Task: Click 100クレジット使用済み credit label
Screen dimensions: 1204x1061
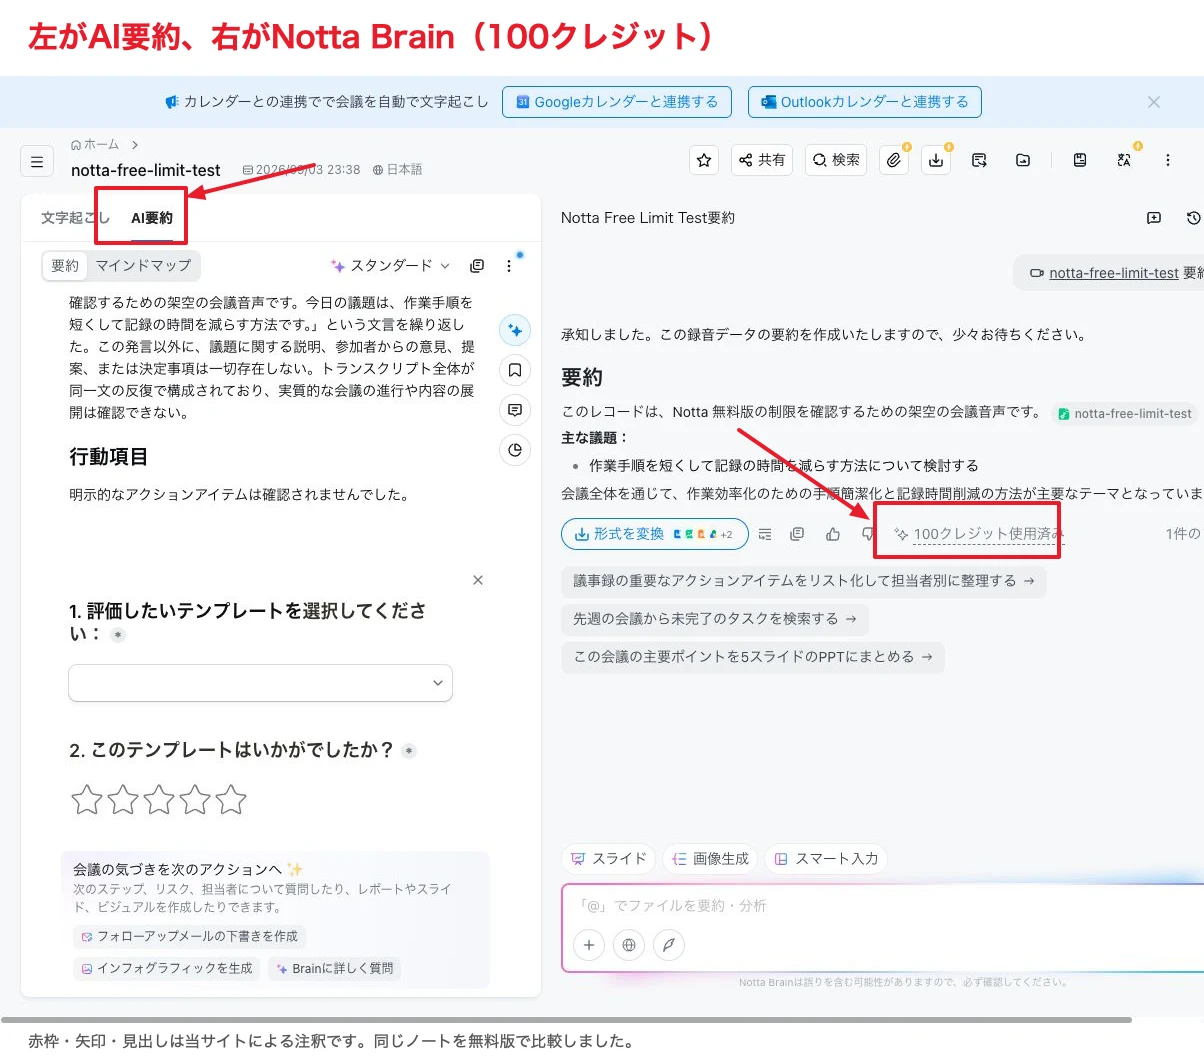Action: (x=979, y=534)
